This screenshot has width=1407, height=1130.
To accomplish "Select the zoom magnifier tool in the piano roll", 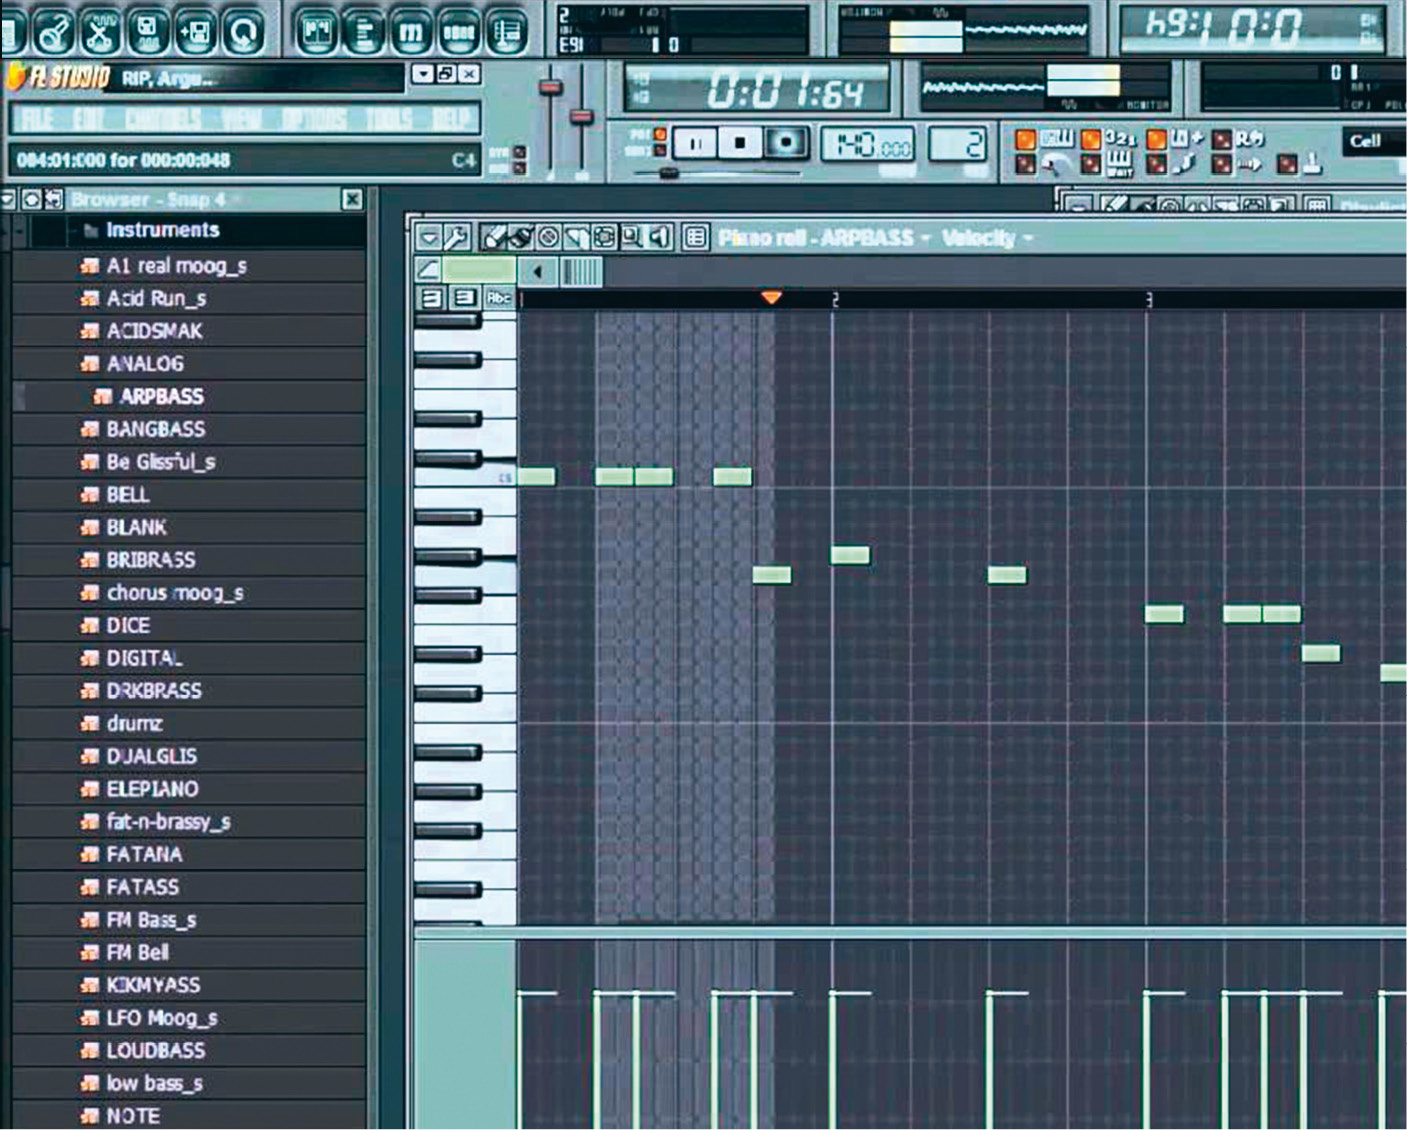I will (631, 237).
